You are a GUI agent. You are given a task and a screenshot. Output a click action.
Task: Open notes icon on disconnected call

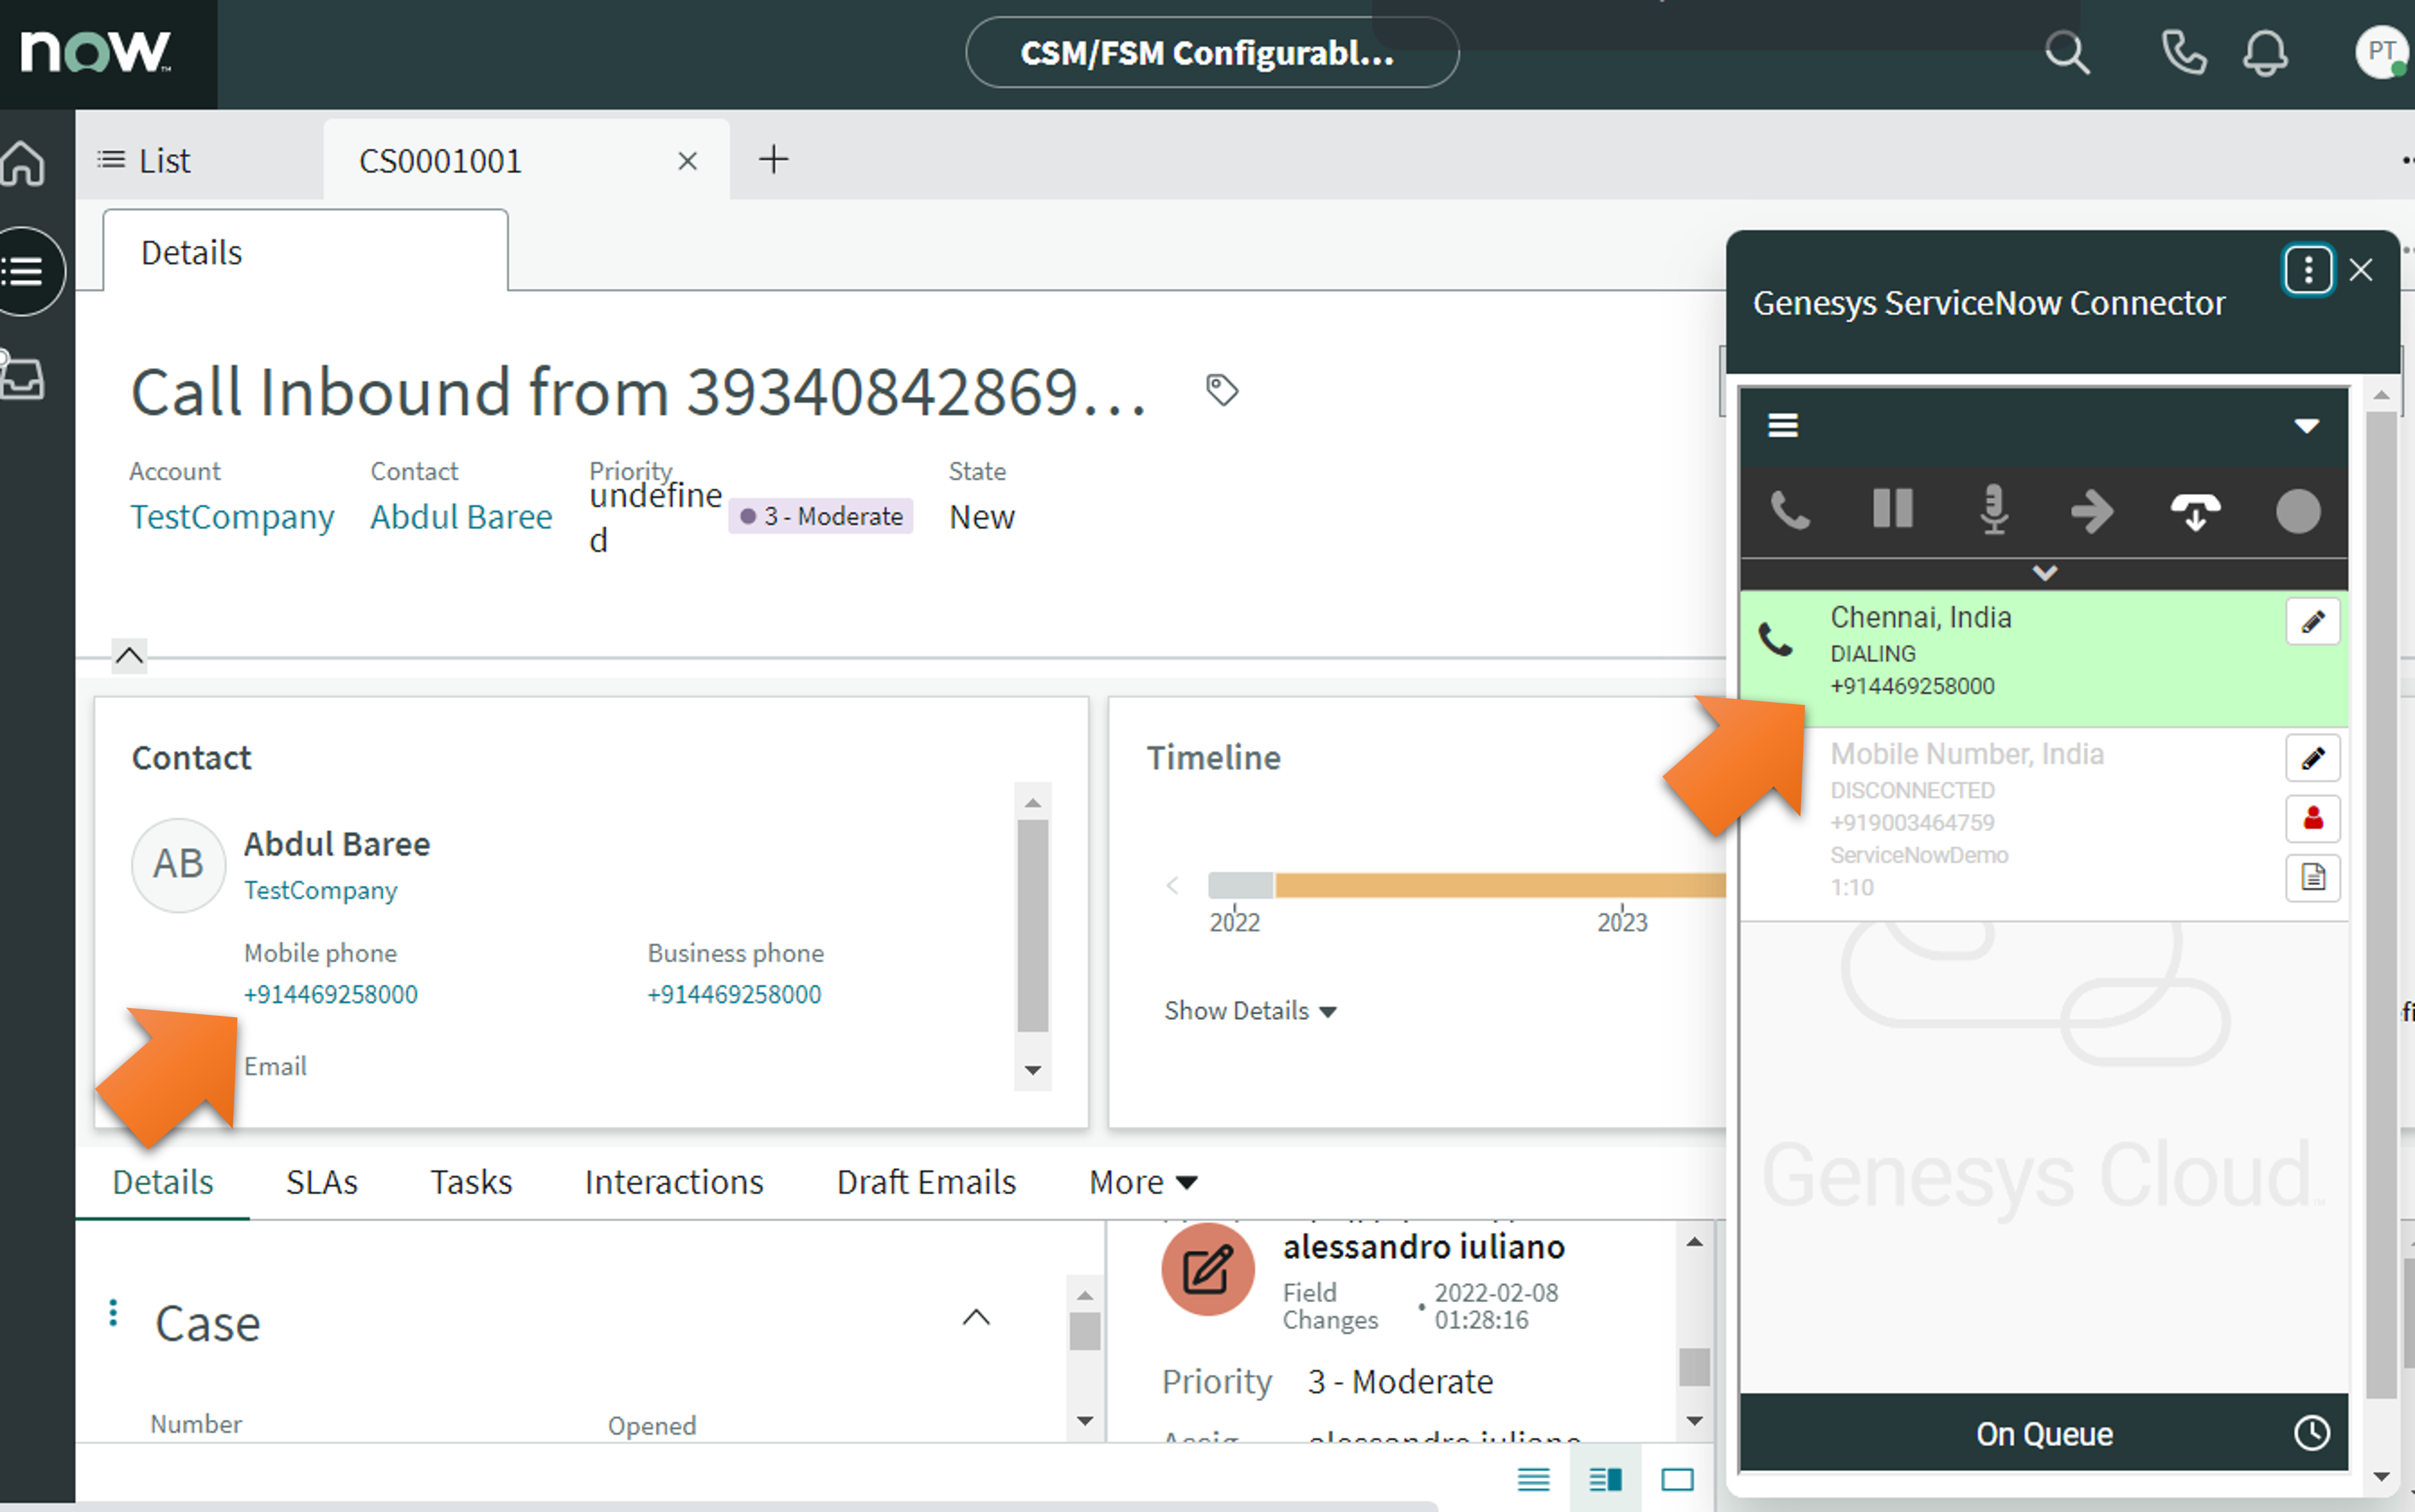2312,878
